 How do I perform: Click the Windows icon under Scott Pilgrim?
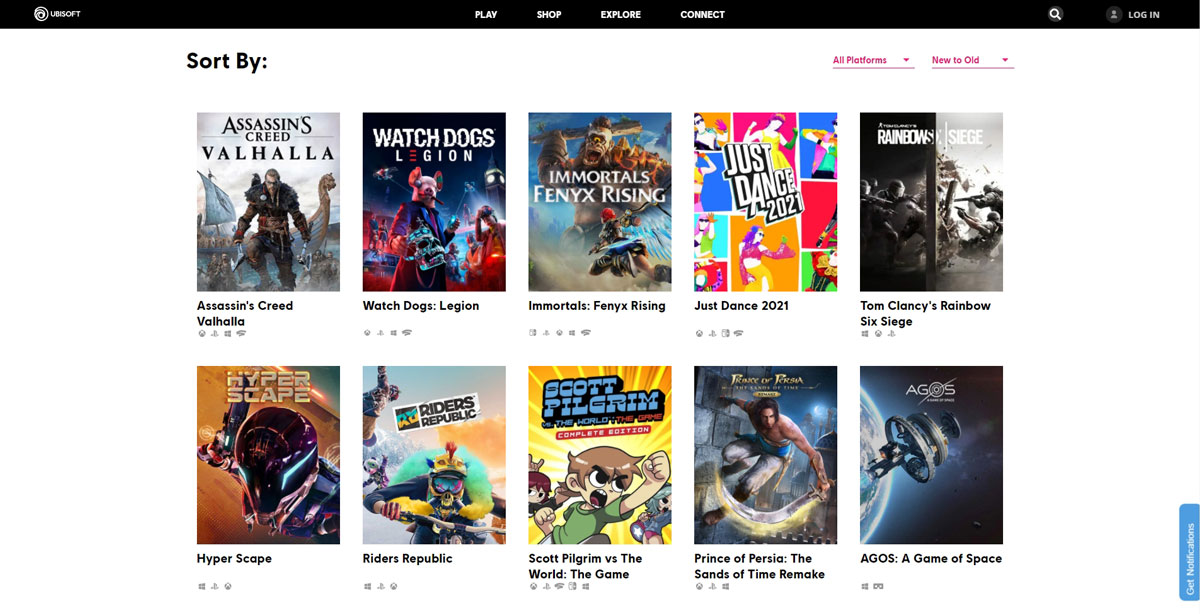pos(585,586)
